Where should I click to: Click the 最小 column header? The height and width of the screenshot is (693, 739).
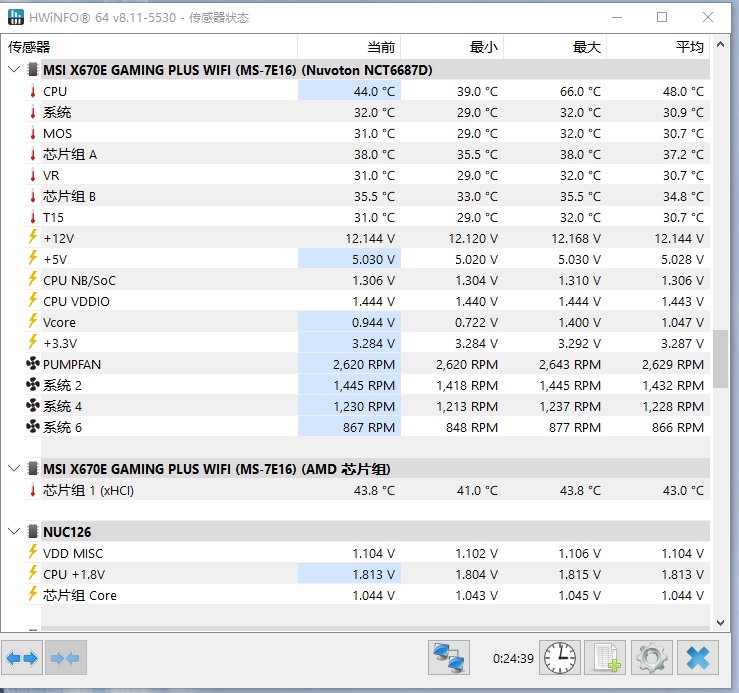point(452,47)
